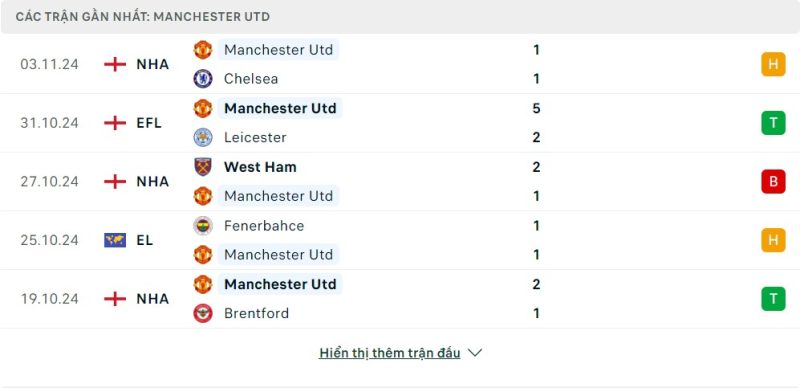
Task: Click the bold West Ham team name
Action: pyautogui.click(x=260, y=167)
